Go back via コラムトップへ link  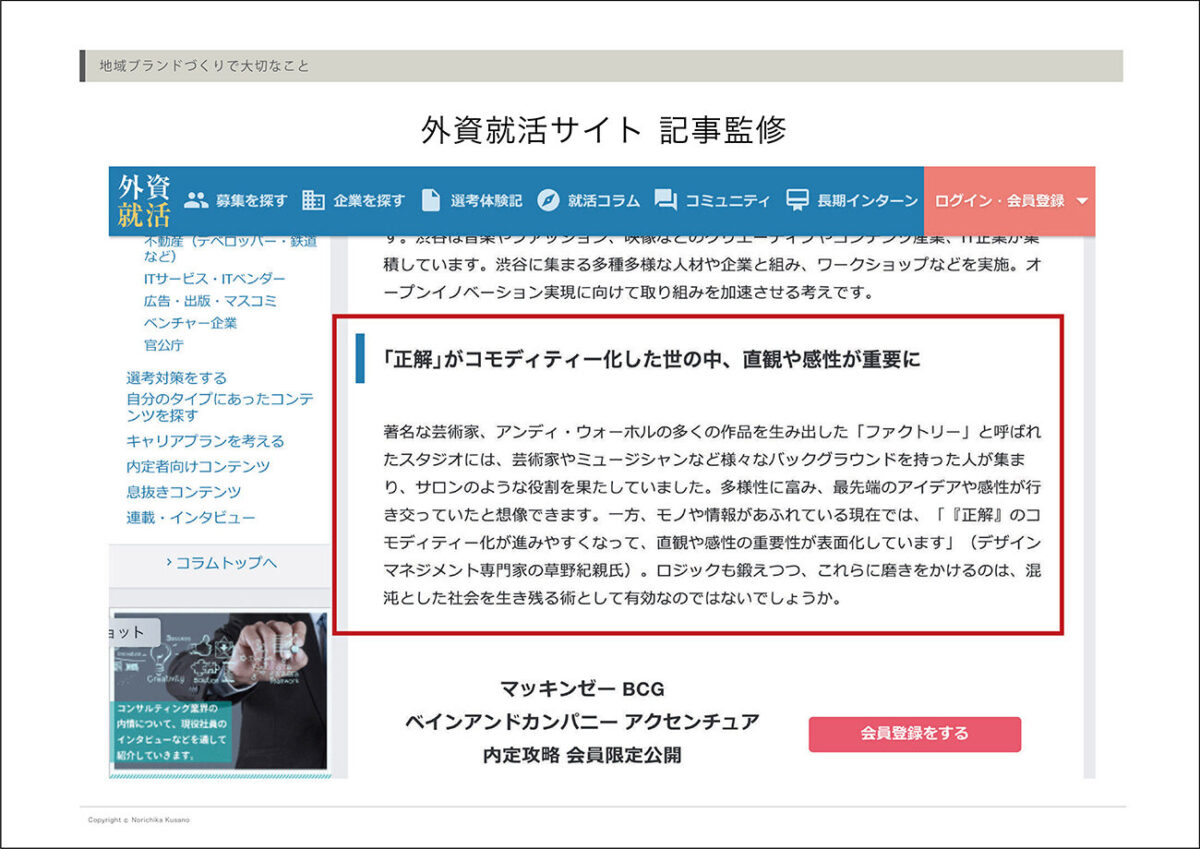pyautogui.click(x=221, y=563)
